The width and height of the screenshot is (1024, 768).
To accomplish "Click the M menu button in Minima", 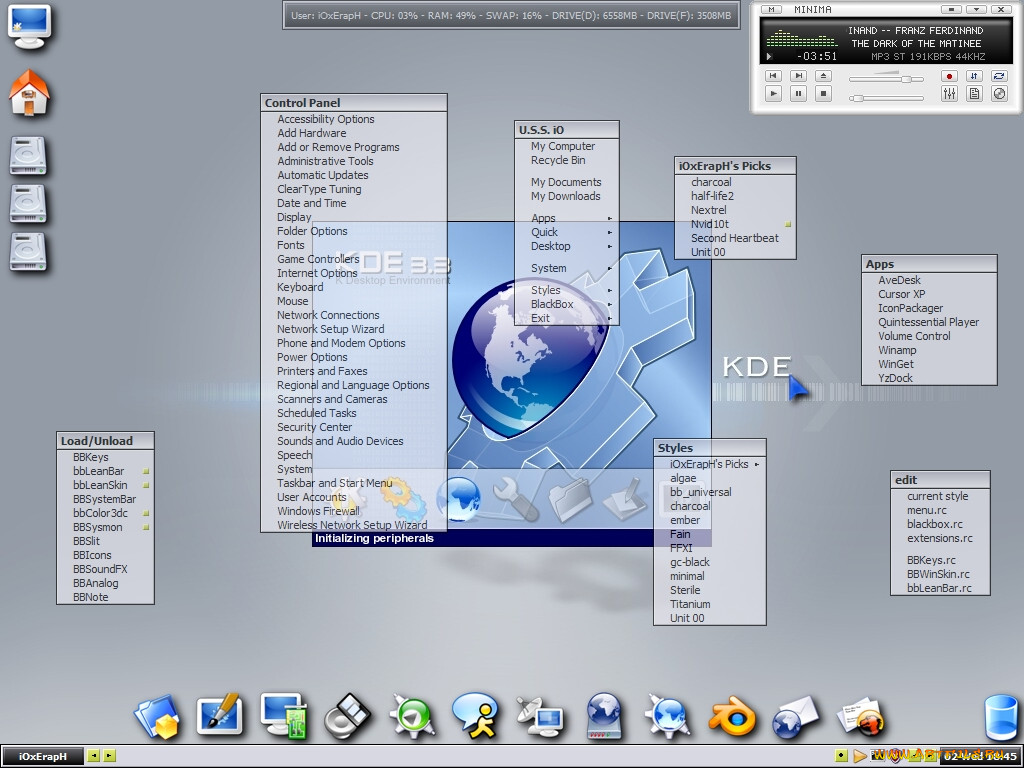I will click(771, 9).
